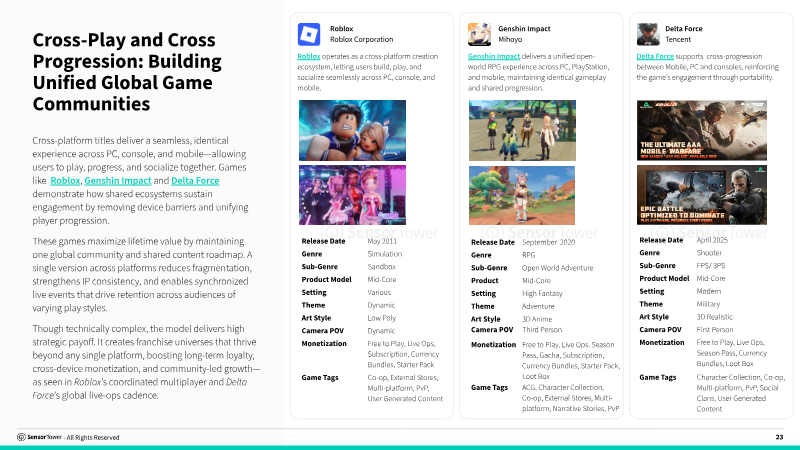Select Delta Force camera POV 'First Person'

click(715, 330)
